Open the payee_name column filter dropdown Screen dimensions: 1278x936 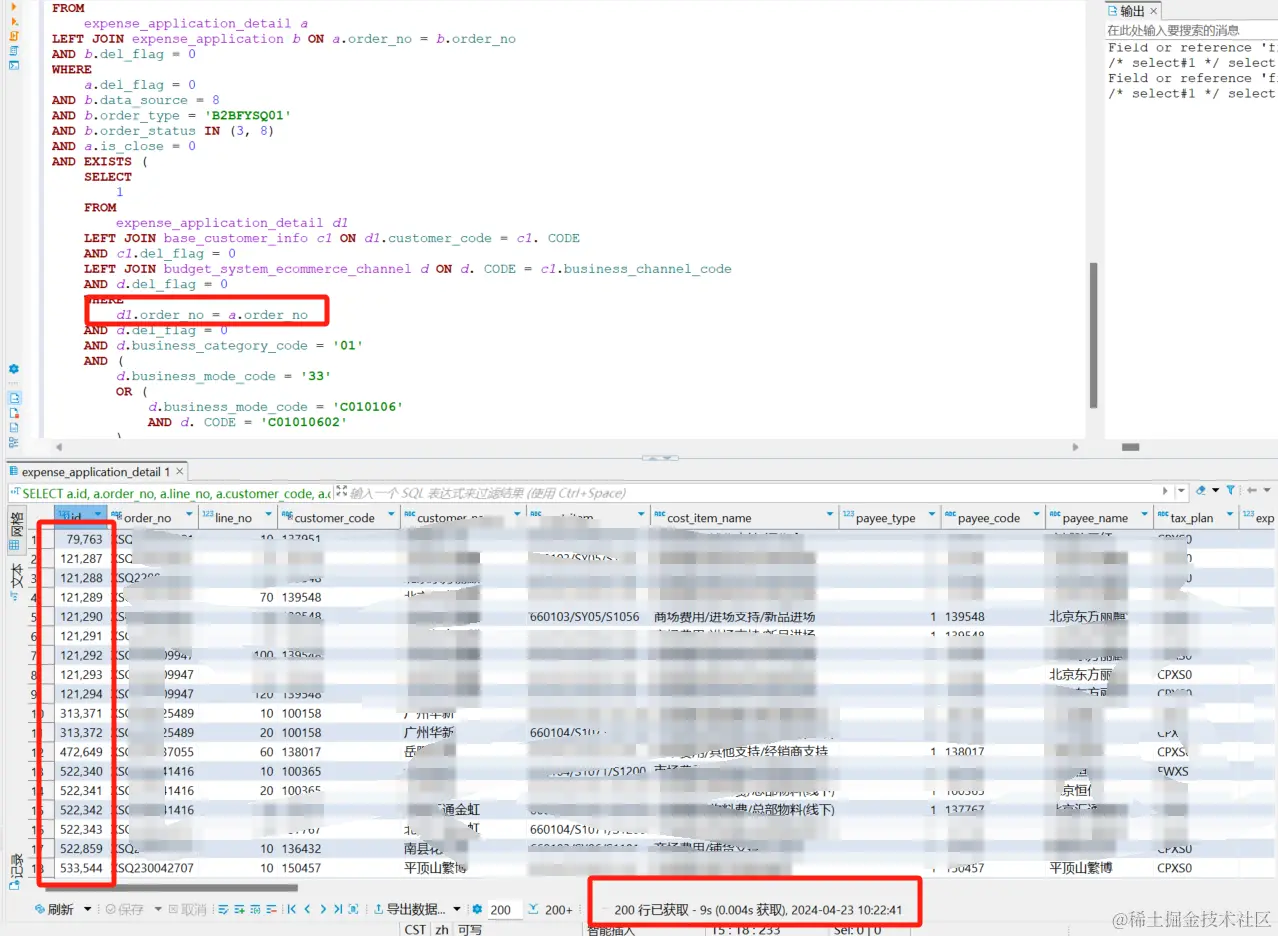pyautogui.click(x=1144, y=513)
